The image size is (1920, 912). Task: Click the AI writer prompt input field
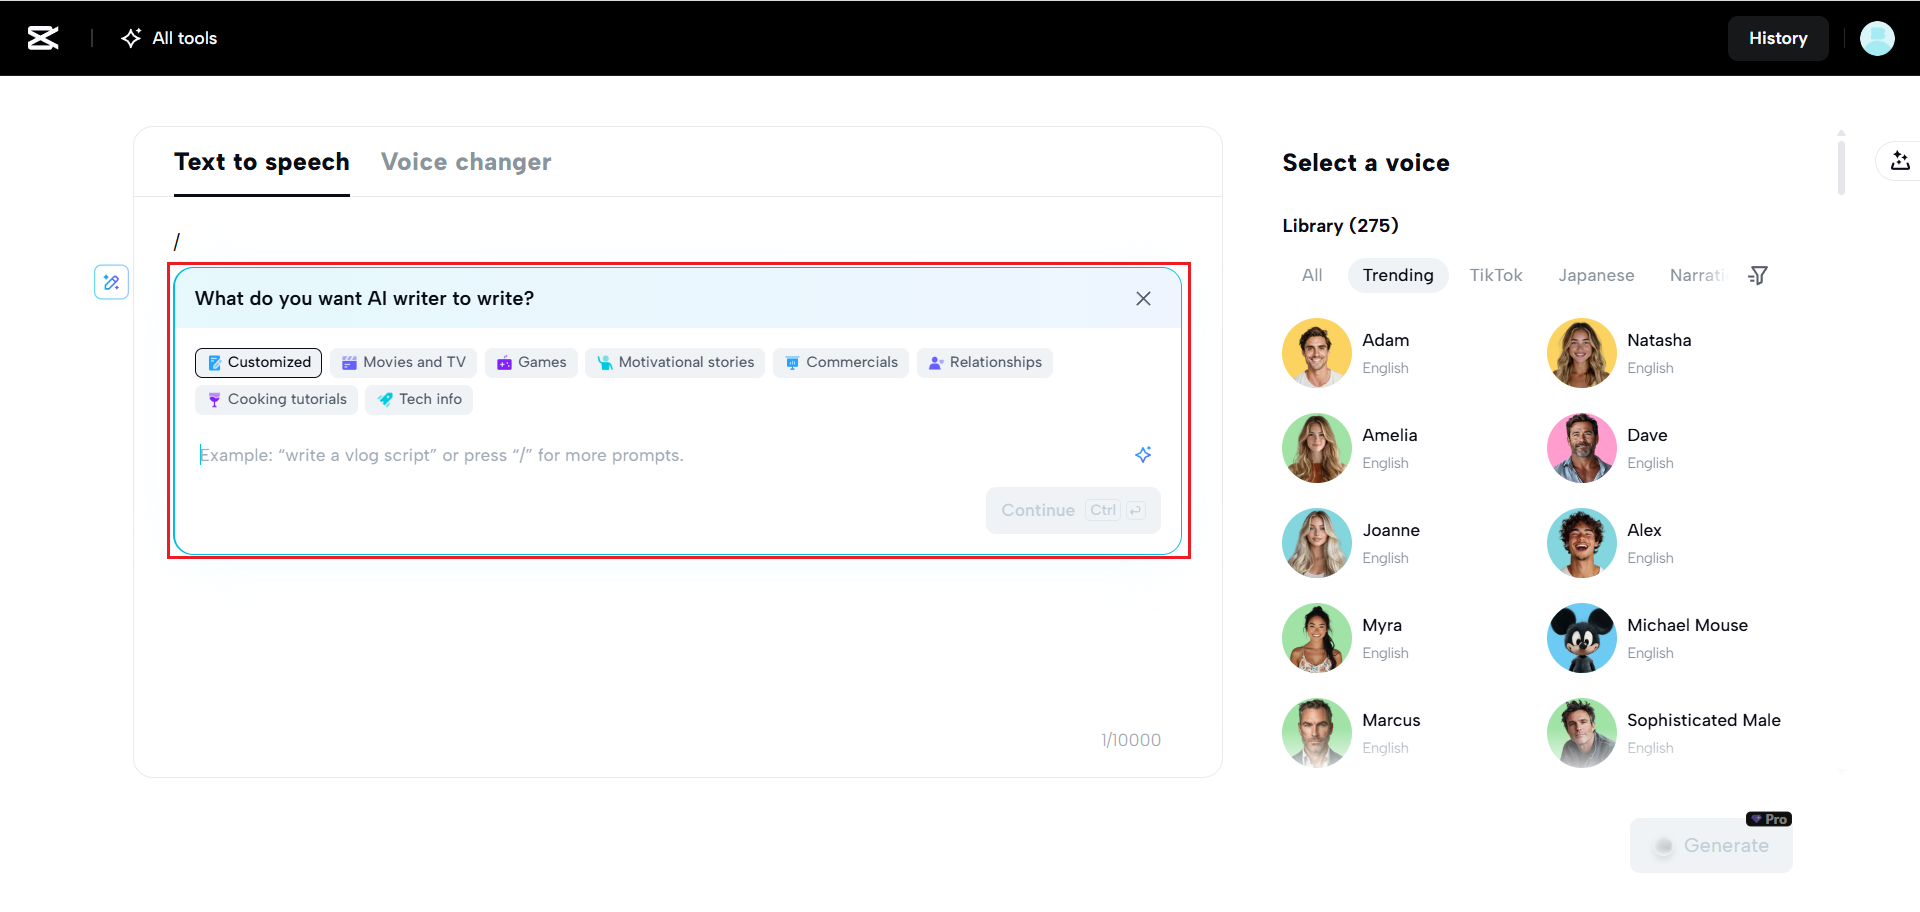coord(660,455)
